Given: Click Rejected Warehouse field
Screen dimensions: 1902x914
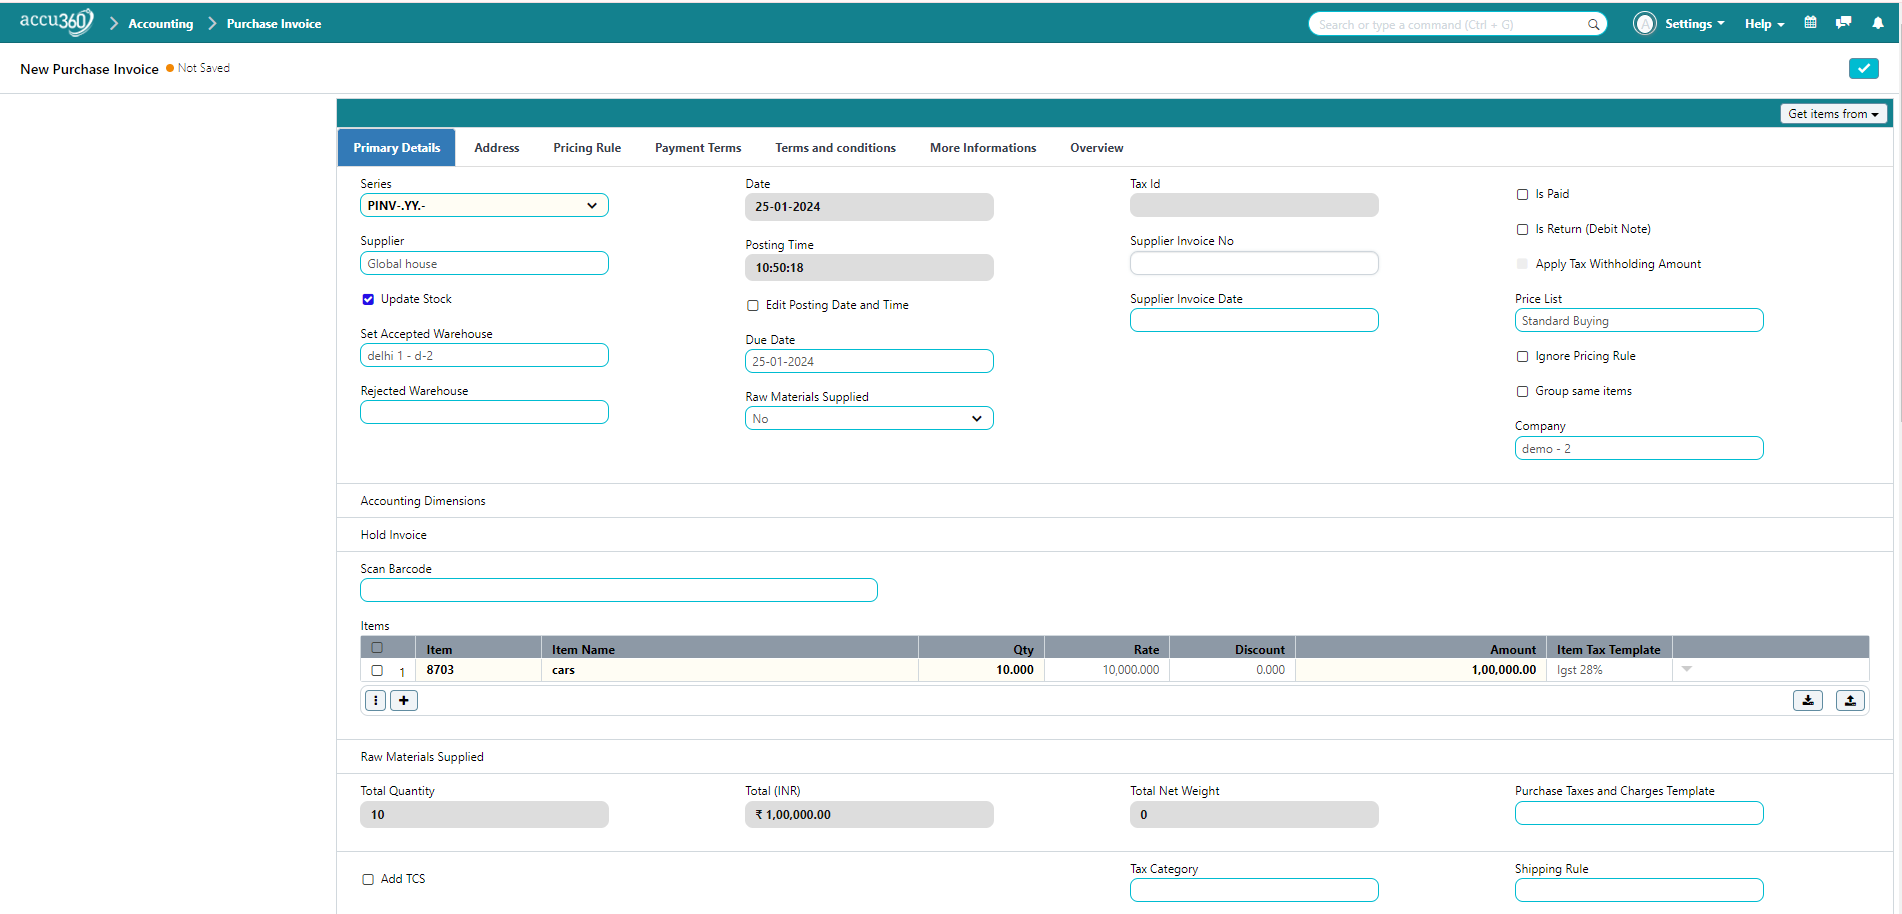Looking at the screenshot, I should tap(484, 412).
